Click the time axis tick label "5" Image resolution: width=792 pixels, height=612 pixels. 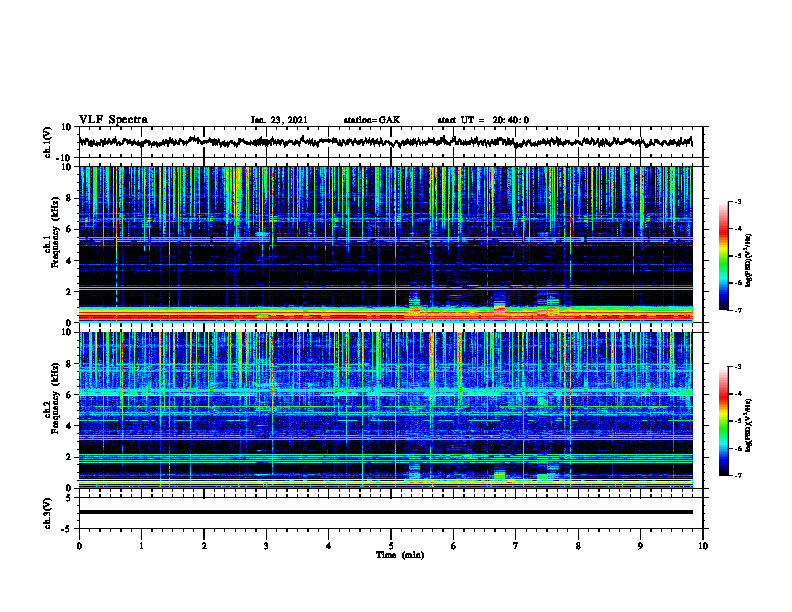point(391,545)
